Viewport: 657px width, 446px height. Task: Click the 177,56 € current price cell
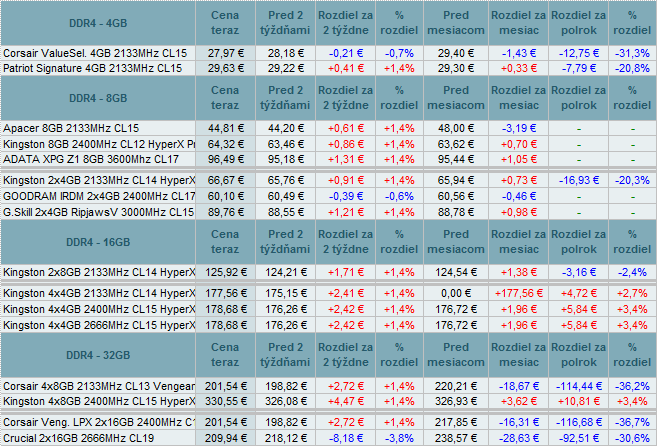[225, 293]
